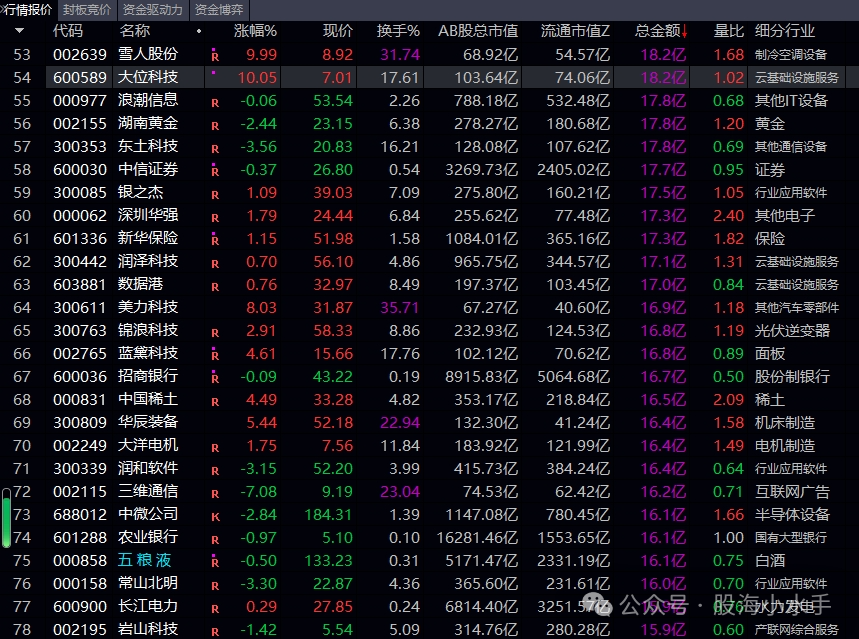Click the R flag icon of 大洋电机
Screen dimensions: 859x639
click(x=215, y=448)
